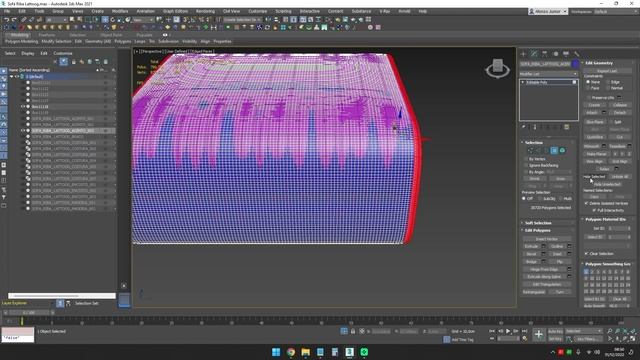This screenshot has height=360, width=640.
Task: Open the Modifier List dropdown
Action: pyautogui.click(x=549, y=74)
